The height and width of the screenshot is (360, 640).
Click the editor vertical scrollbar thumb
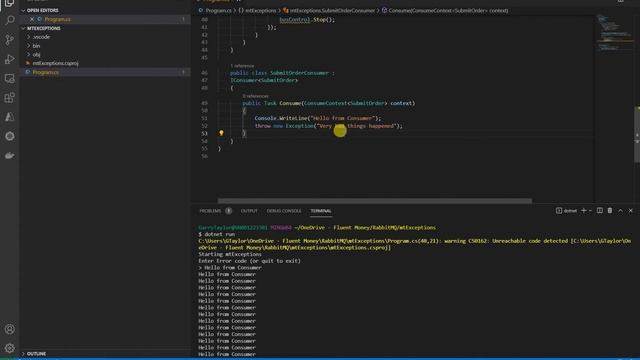pos(637,134)
